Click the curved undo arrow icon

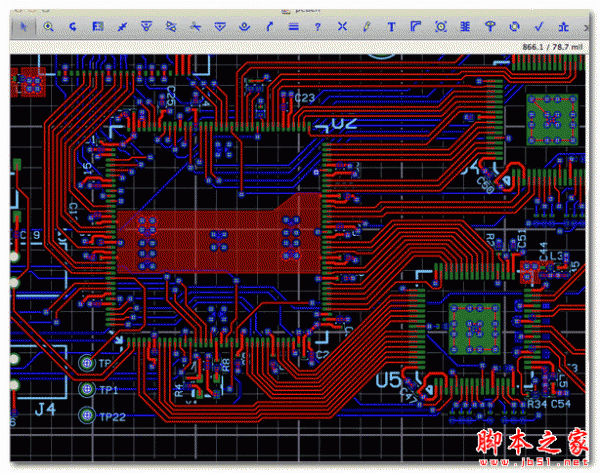tap(73, 27)
